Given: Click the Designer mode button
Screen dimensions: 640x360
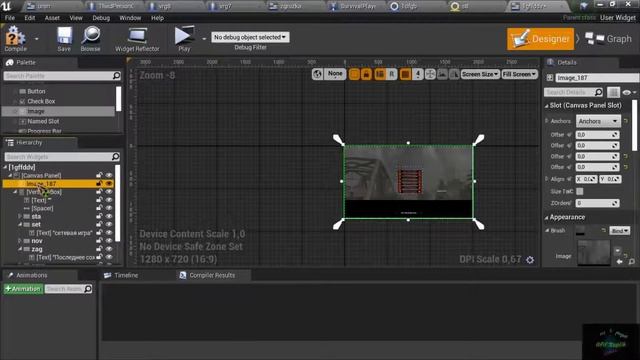Looking at the screenshot, I should coord(540,39).
